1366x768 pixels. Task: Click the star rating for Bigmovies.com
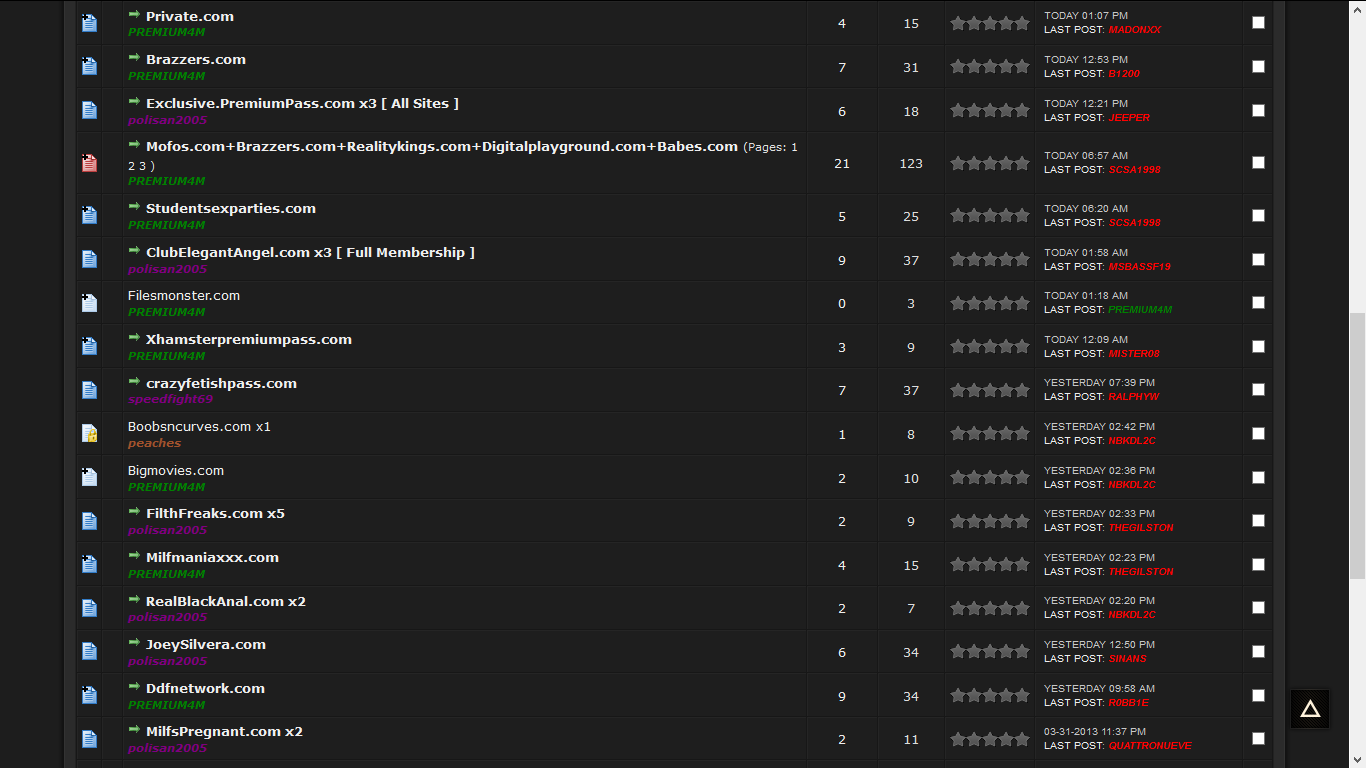[989, 478]
